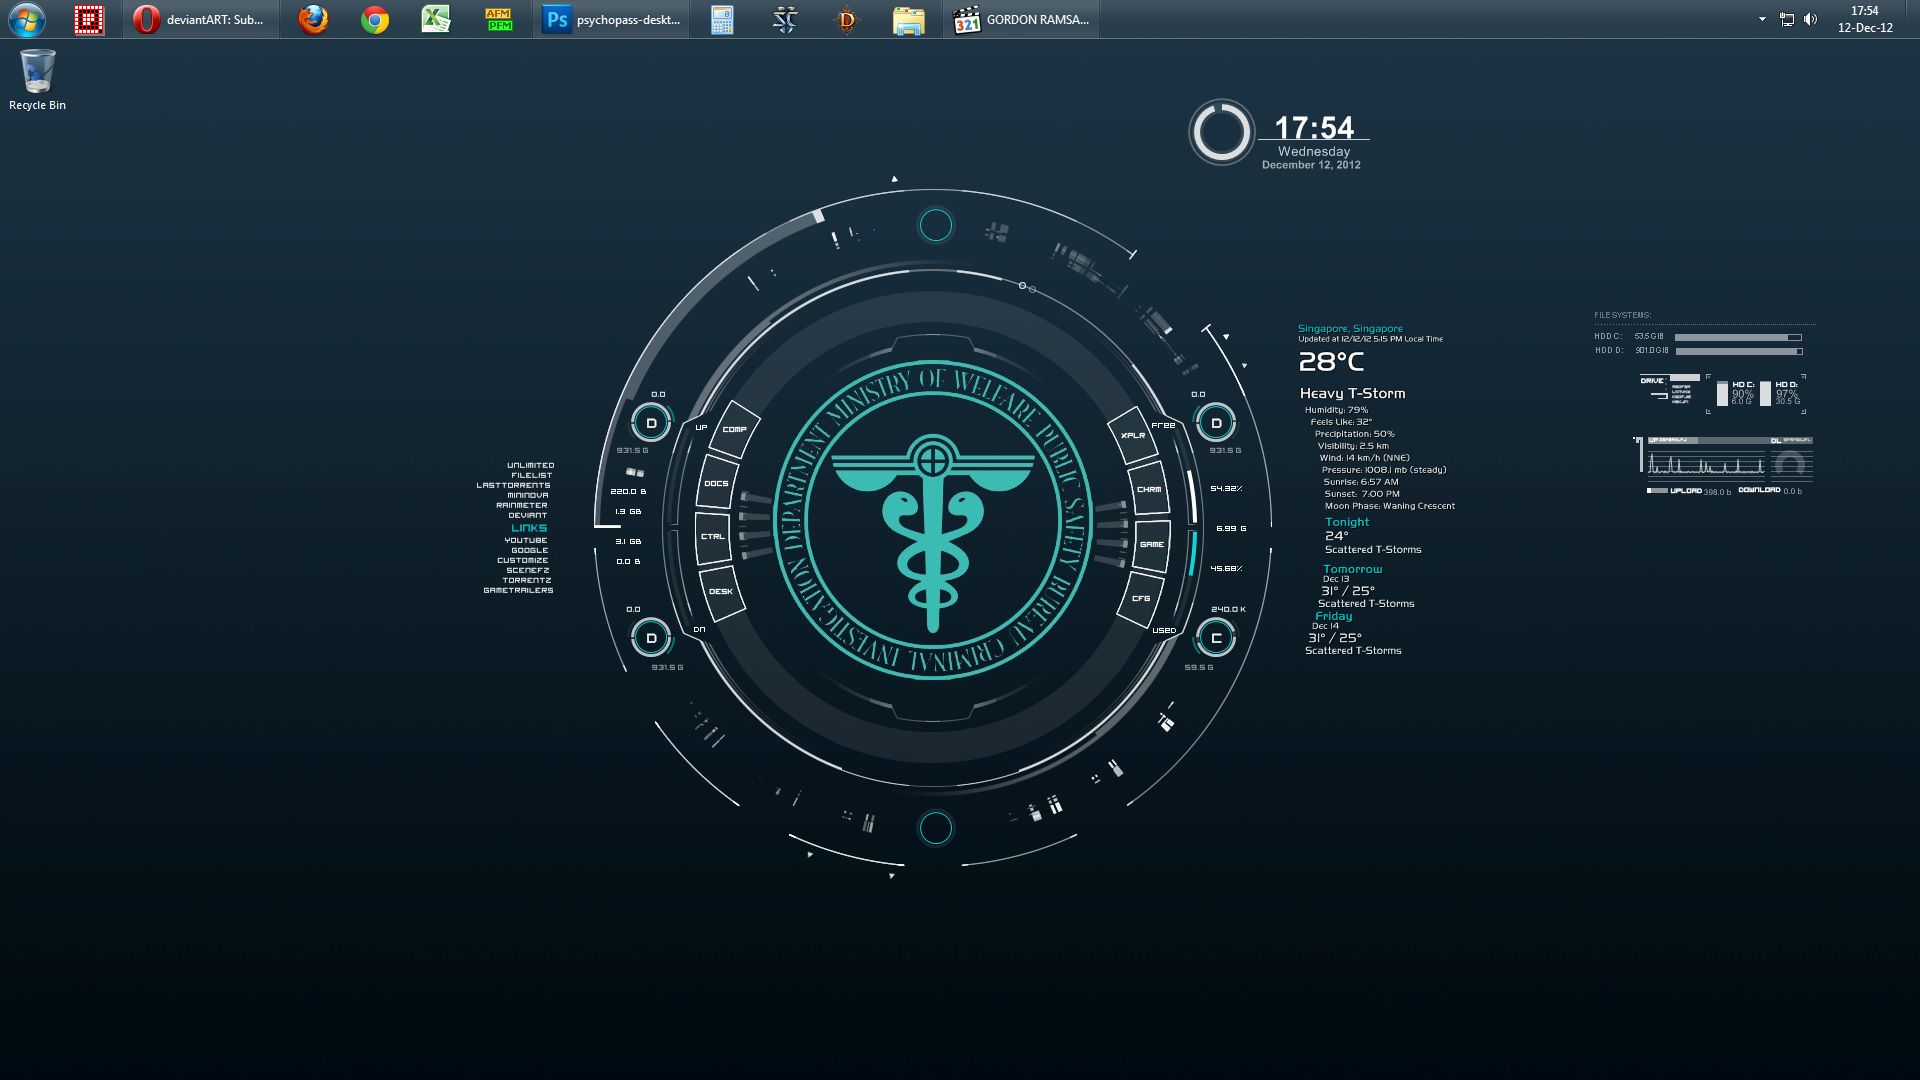Click the HDD C usage bar
Image resolution: width=1920 pixels, height=1080 pixels.
pyautogui.click(x=1738, y=337)
